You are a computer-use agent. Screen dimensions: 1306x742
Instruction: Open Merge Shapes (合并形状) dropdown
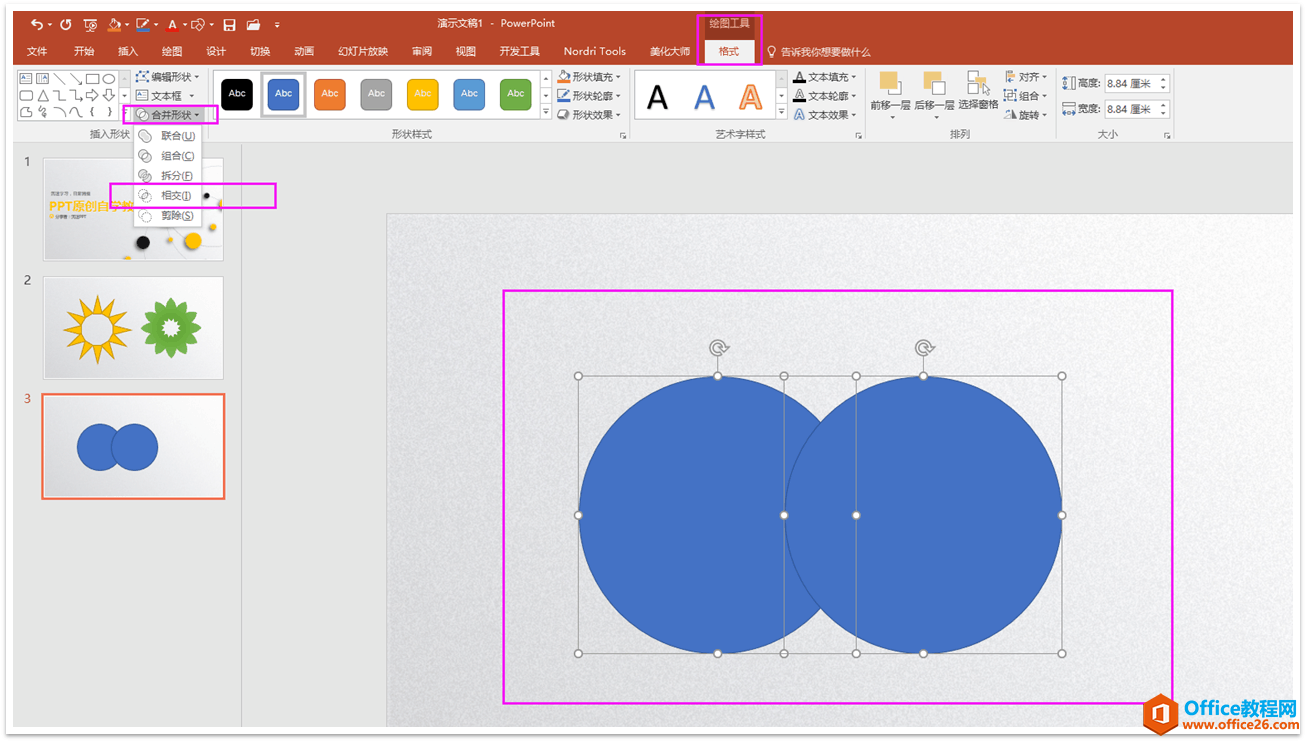(x=168, y=115)
